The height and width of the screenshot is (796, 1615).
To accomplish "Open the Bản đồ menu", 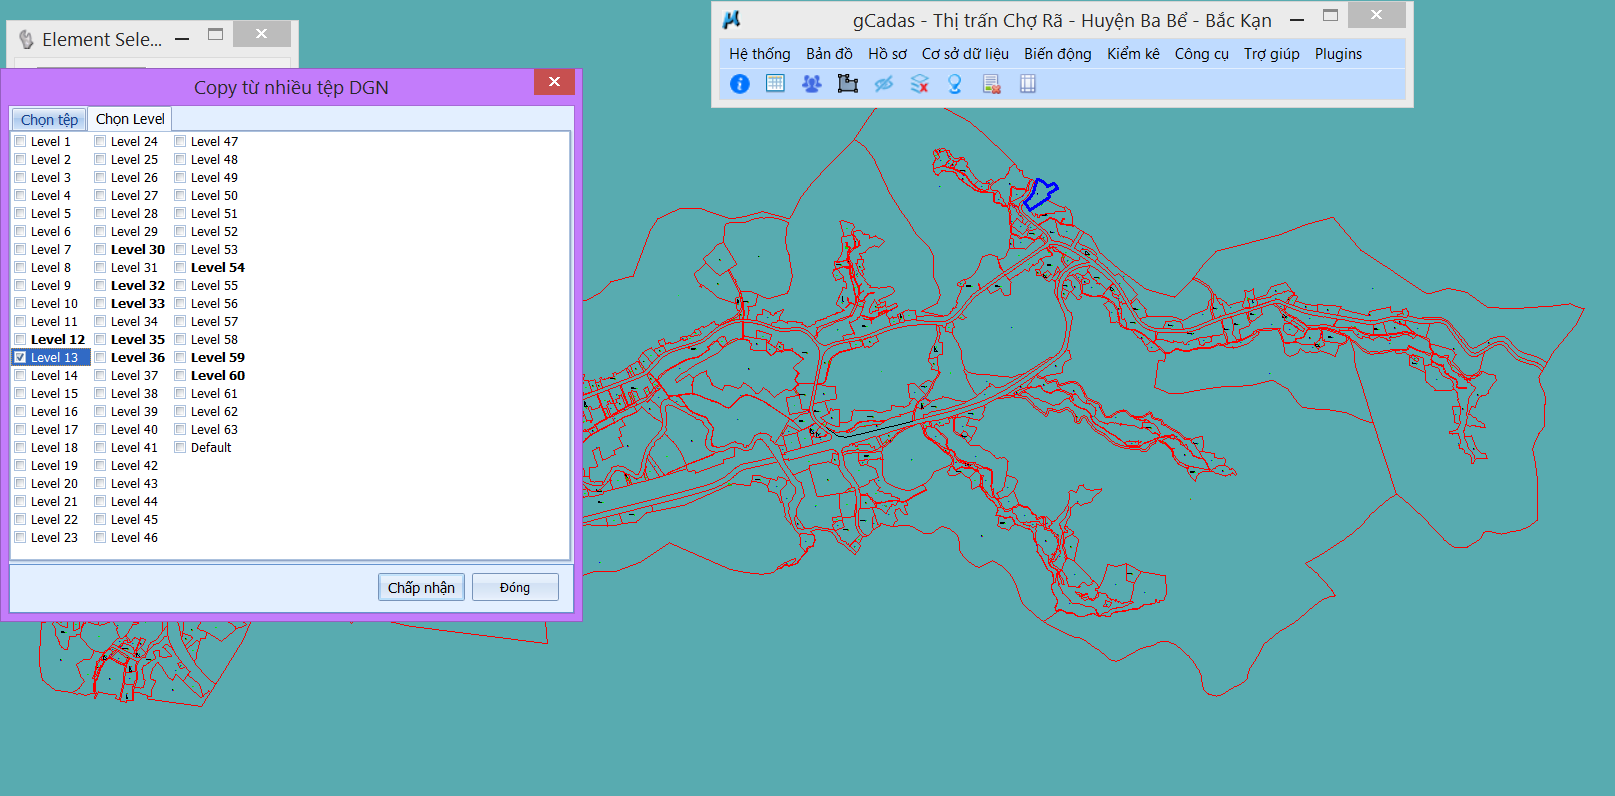I will (829, 54).
